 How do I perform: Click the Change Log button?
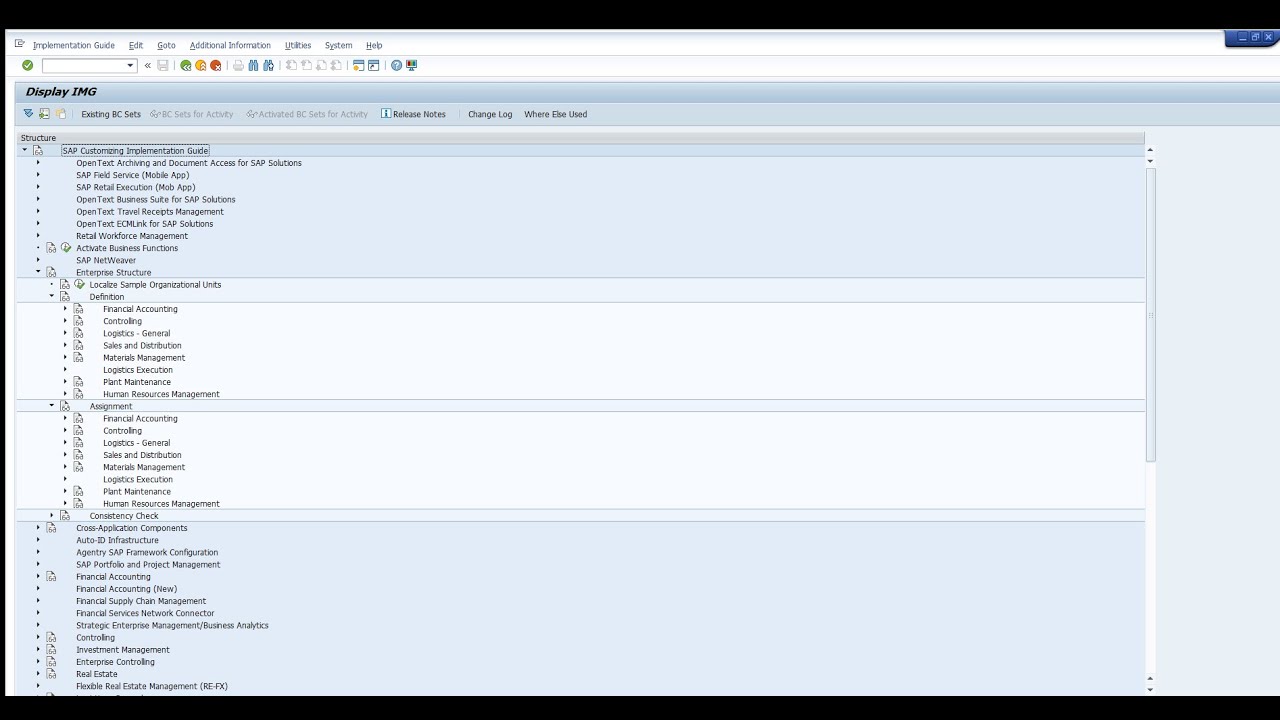click(490, 114)
